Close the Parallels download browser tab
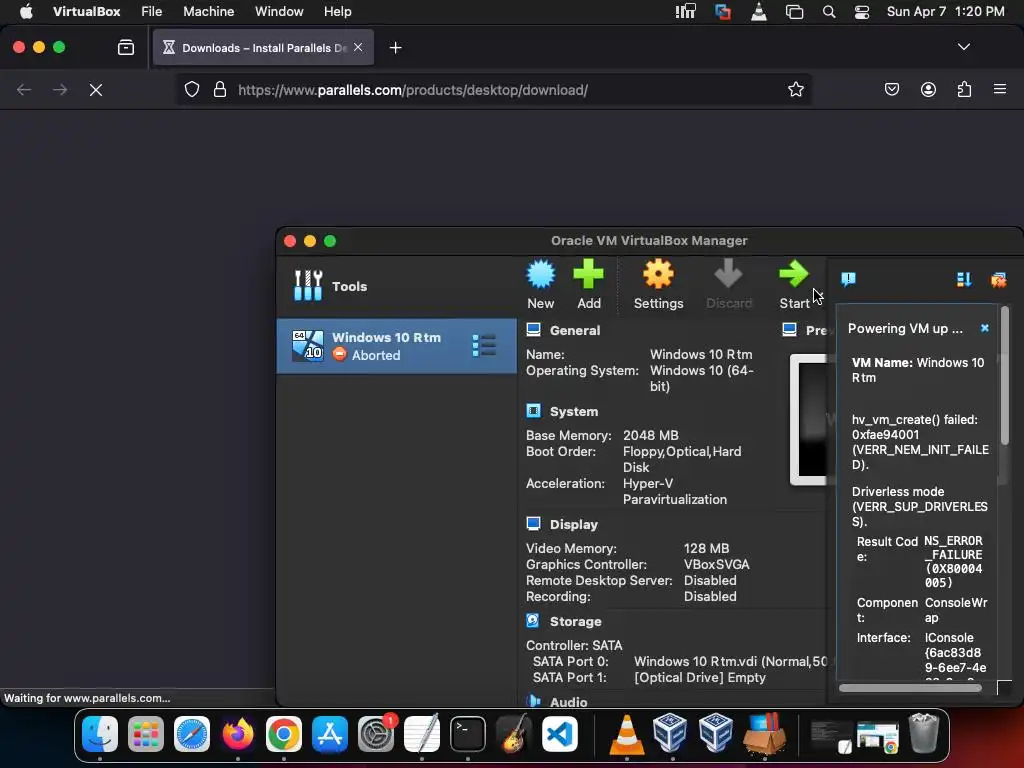This screenshot has width=1024, height=768. pyautogui.click(x=358, y=47)
